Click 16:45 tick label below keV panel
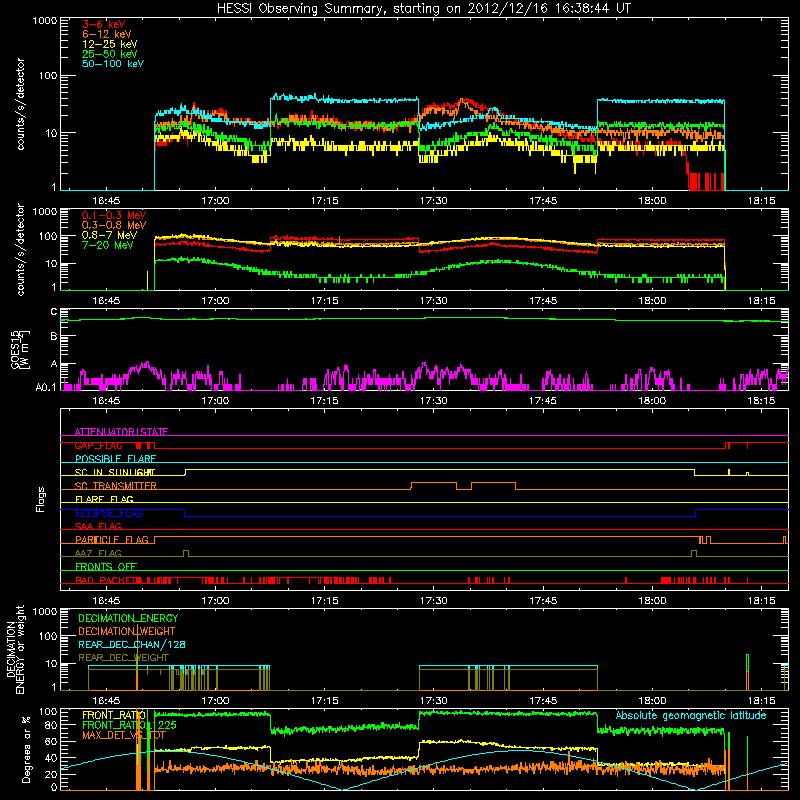 pos(106,201)
